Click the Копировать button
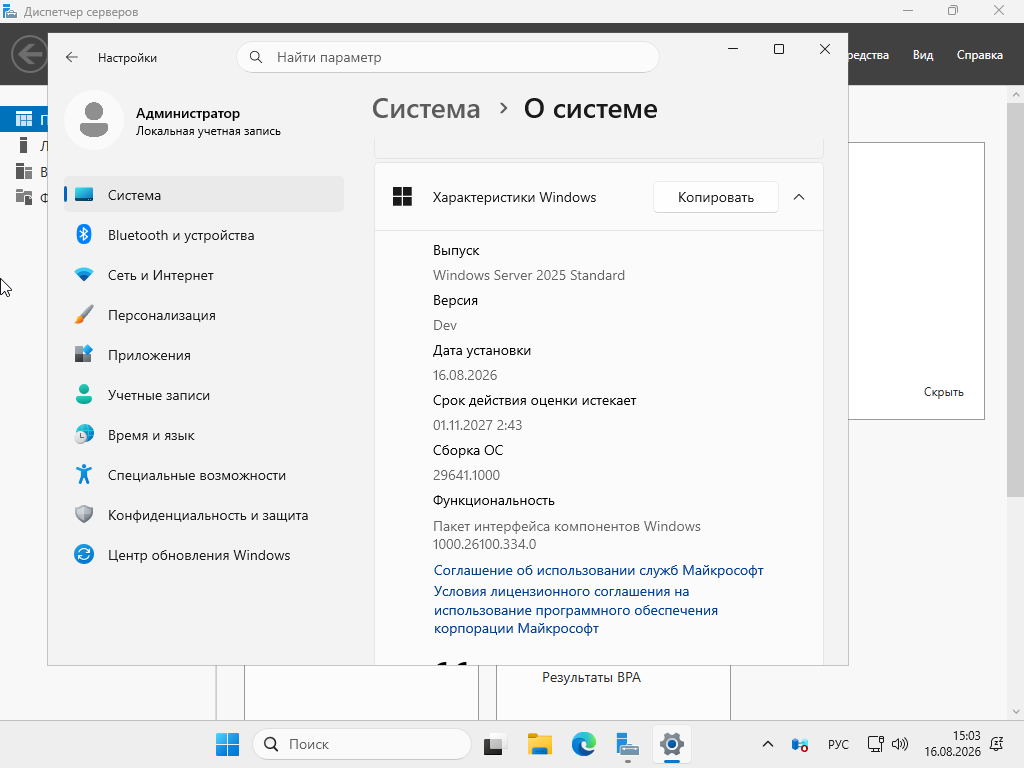Viewport: 1024px width, 768px height. (x=716, y=197)
